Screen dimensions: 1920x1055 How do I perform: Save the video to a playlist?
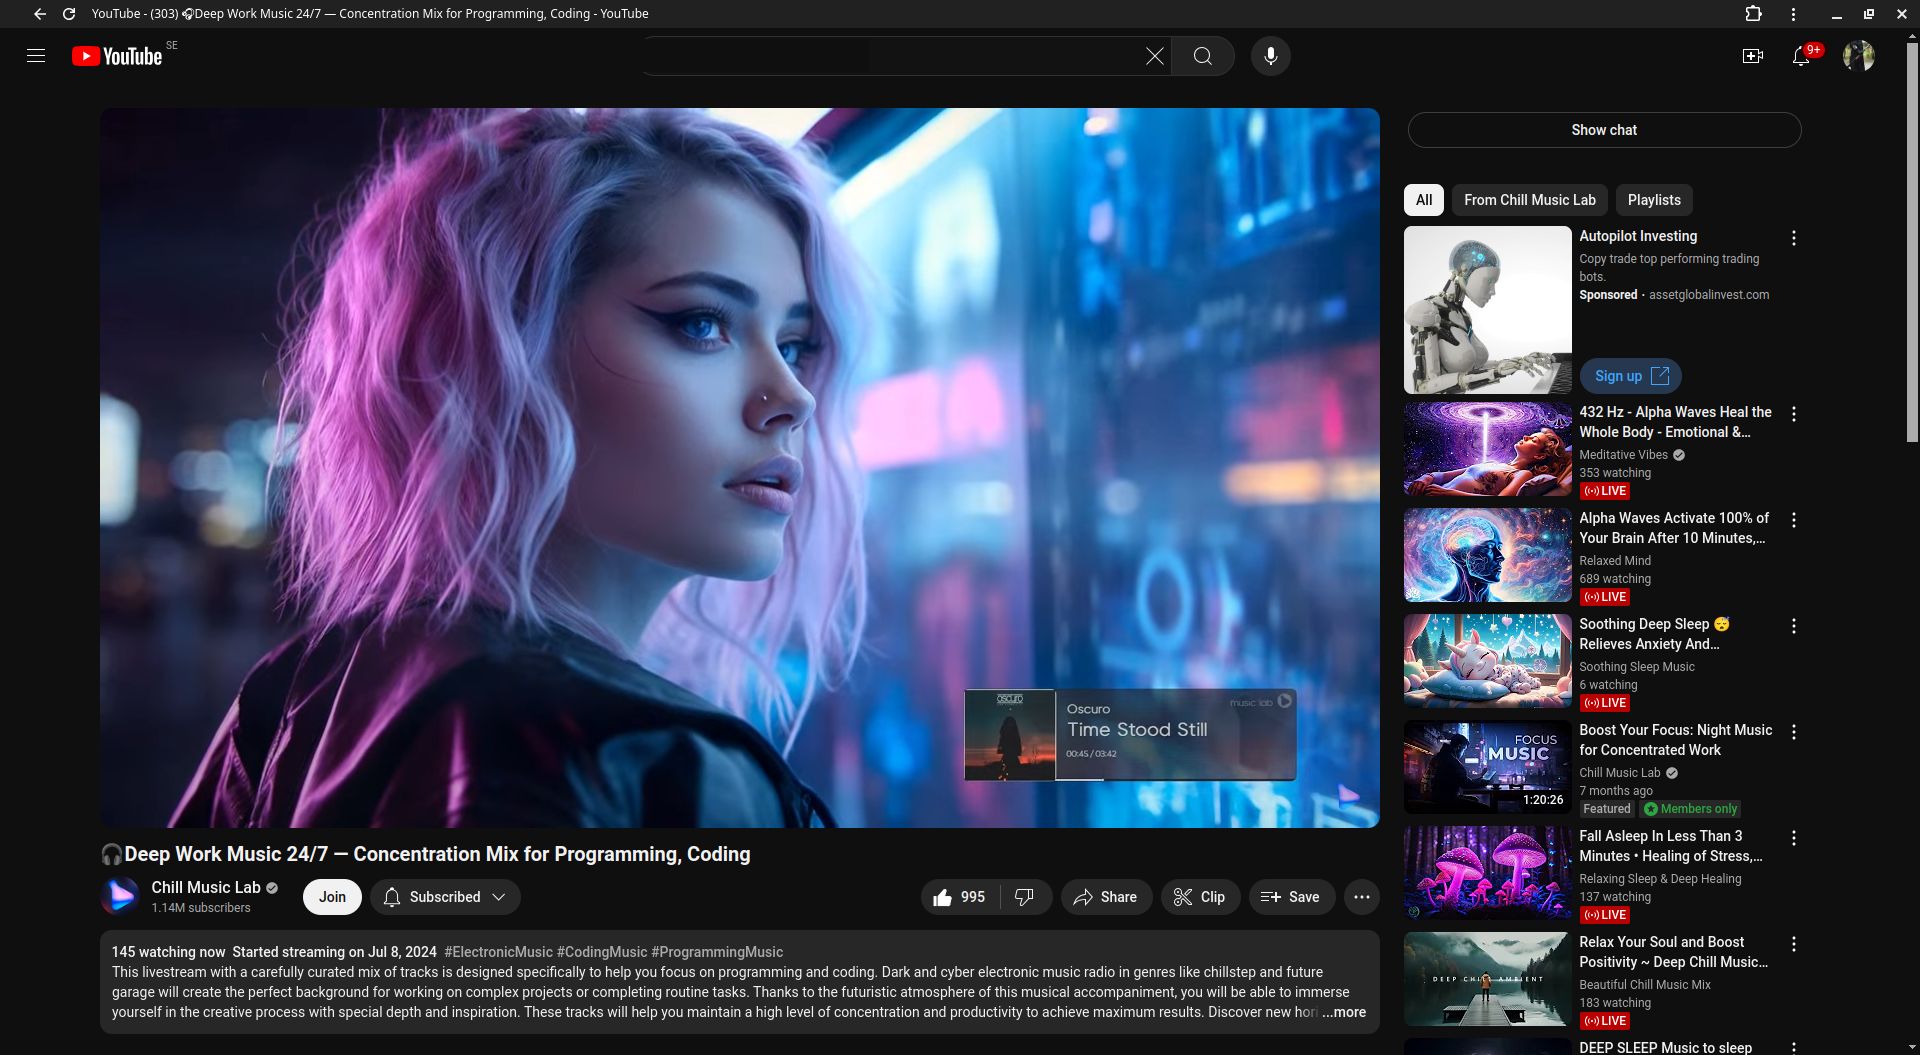pyautogui.click(x=1291, y=897)
